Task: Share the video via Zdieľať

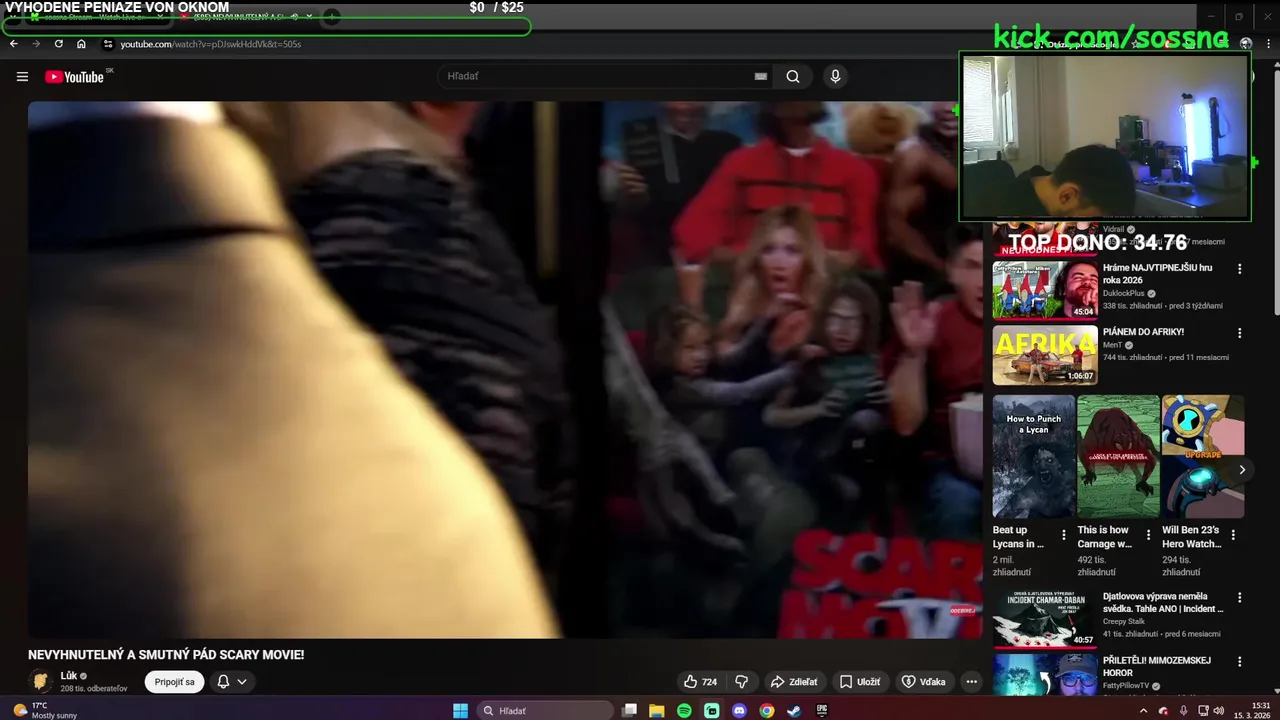Action: 793,682
